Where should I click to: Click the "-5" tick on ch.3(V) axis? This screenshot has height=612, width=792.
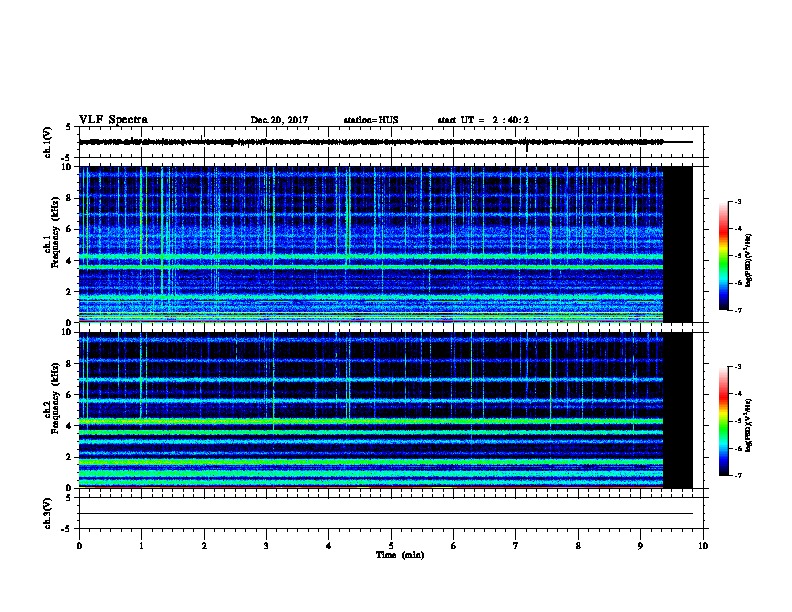tap(66, 529)
